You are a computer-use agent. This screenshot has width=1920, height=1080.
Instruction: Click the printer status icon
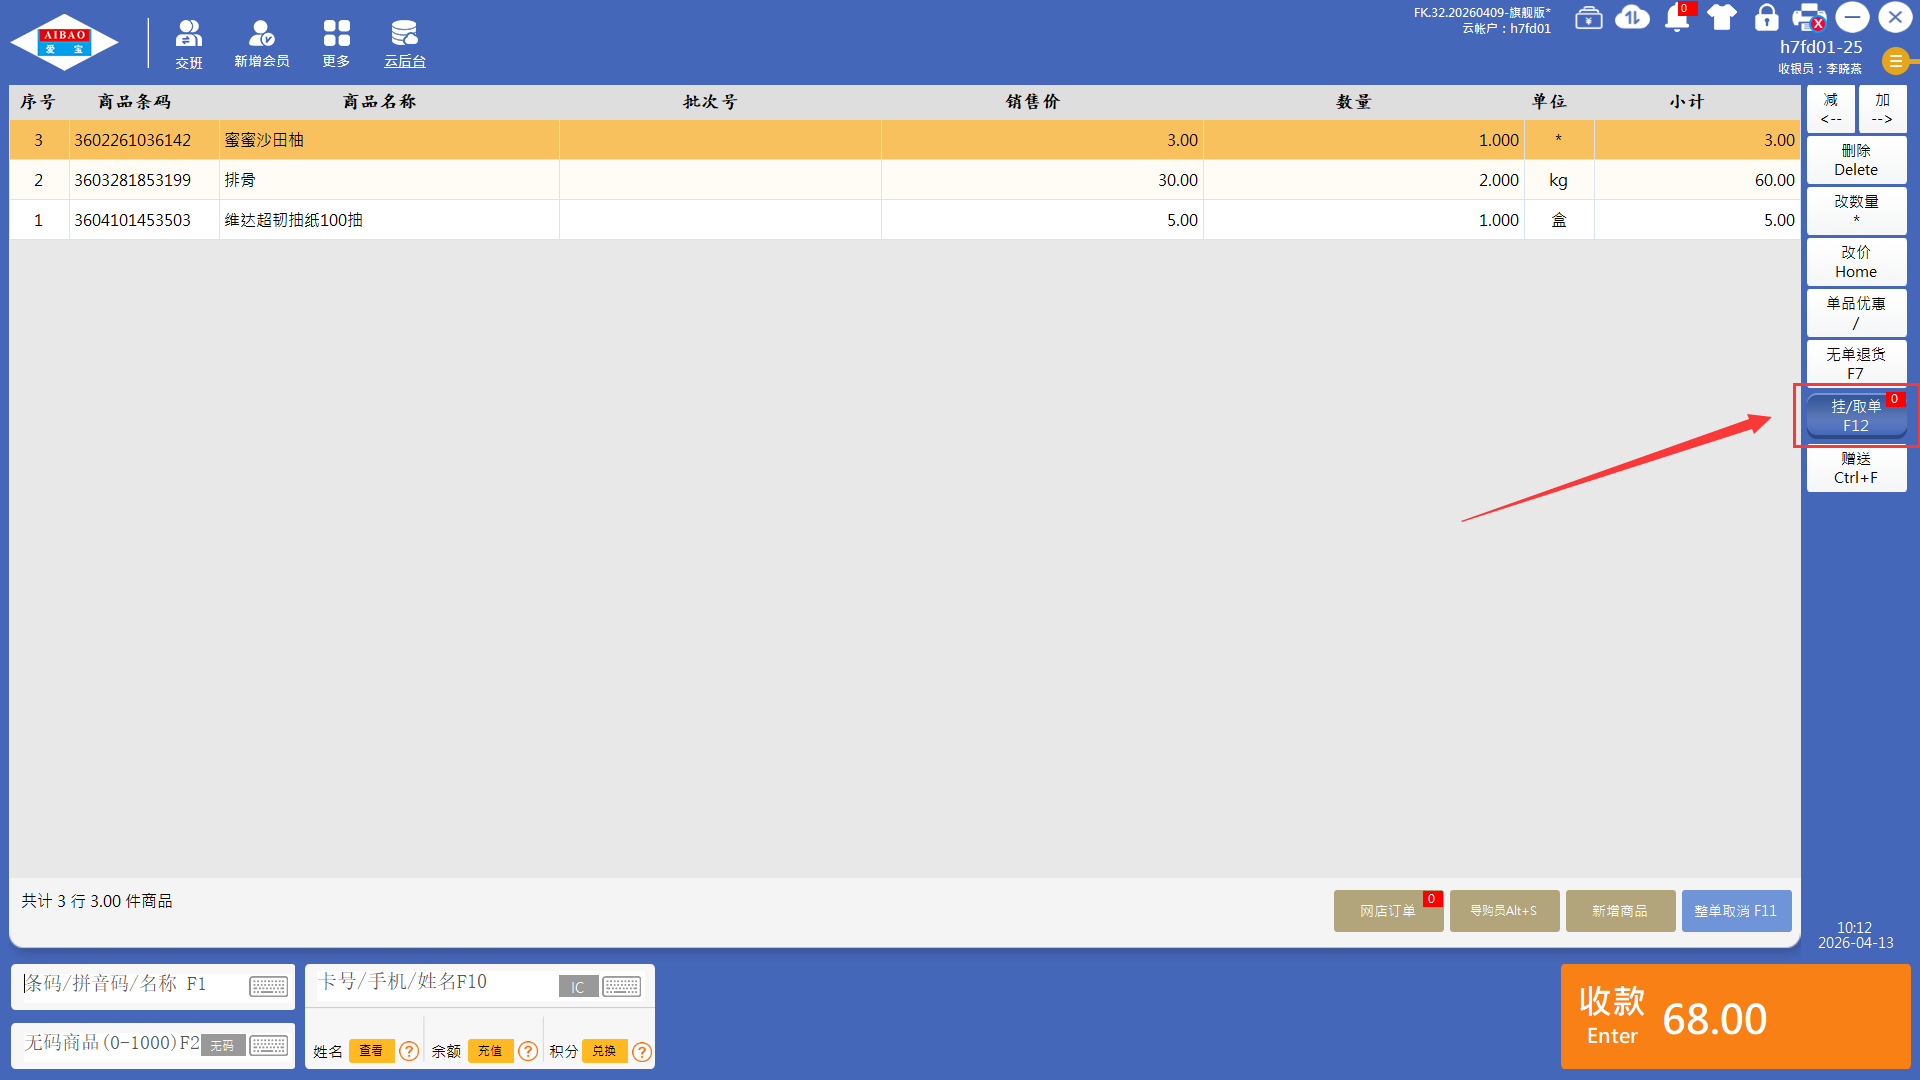[x=1808, y=18]
